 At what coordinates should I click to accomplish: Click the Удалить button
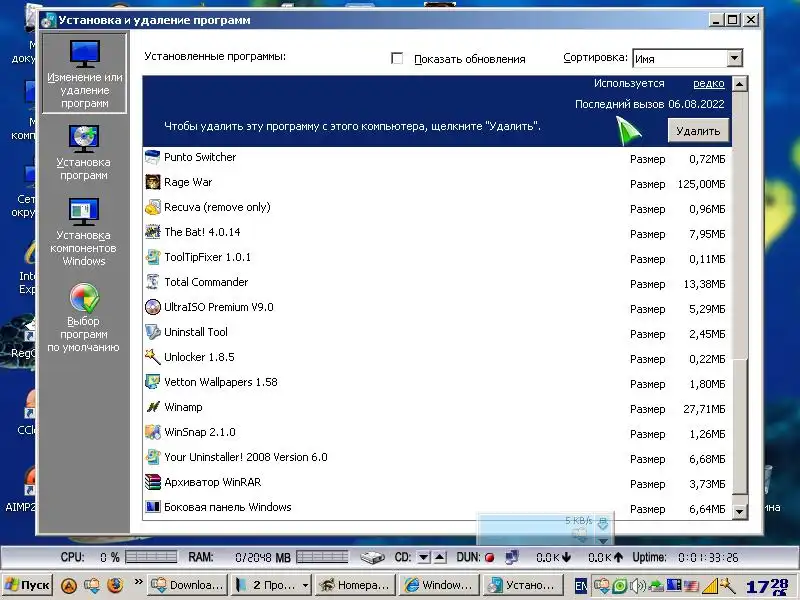tap(698, 131)
